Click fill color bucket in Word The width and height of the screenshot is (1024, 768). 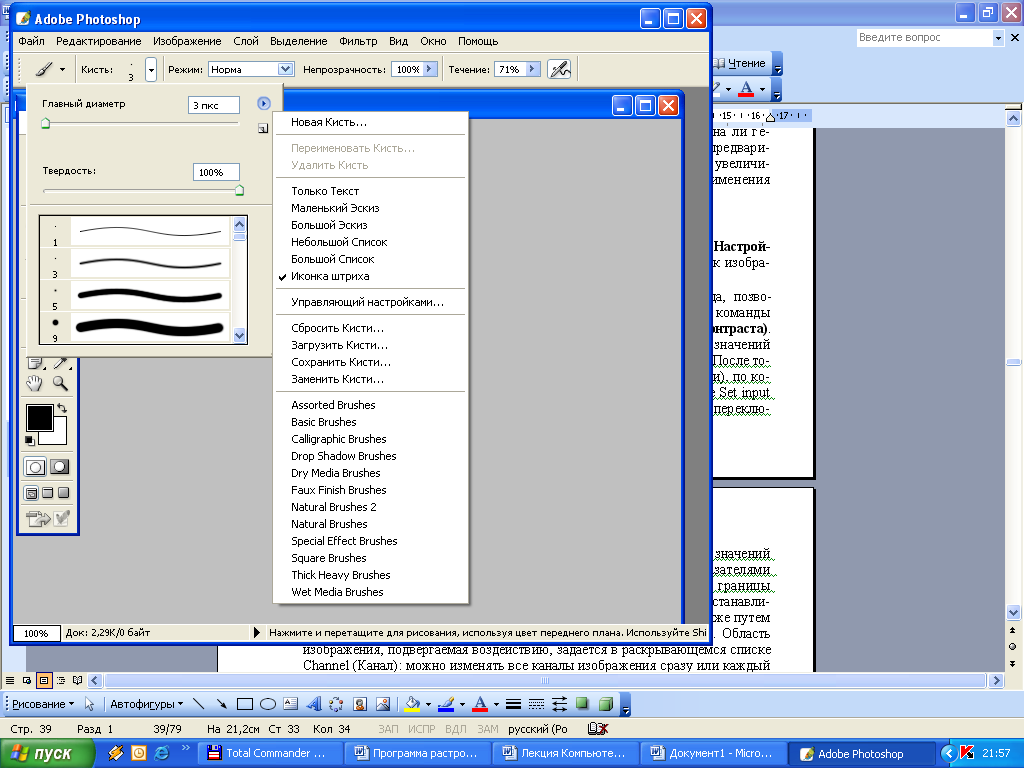click(x=412, y=704)
